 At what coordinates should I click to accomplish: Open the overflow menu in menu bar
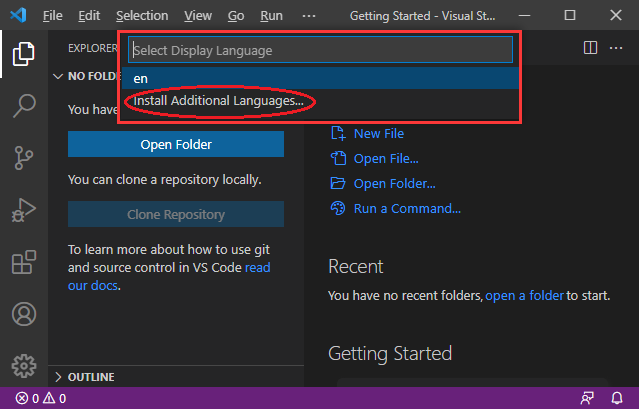click(309, 16)
